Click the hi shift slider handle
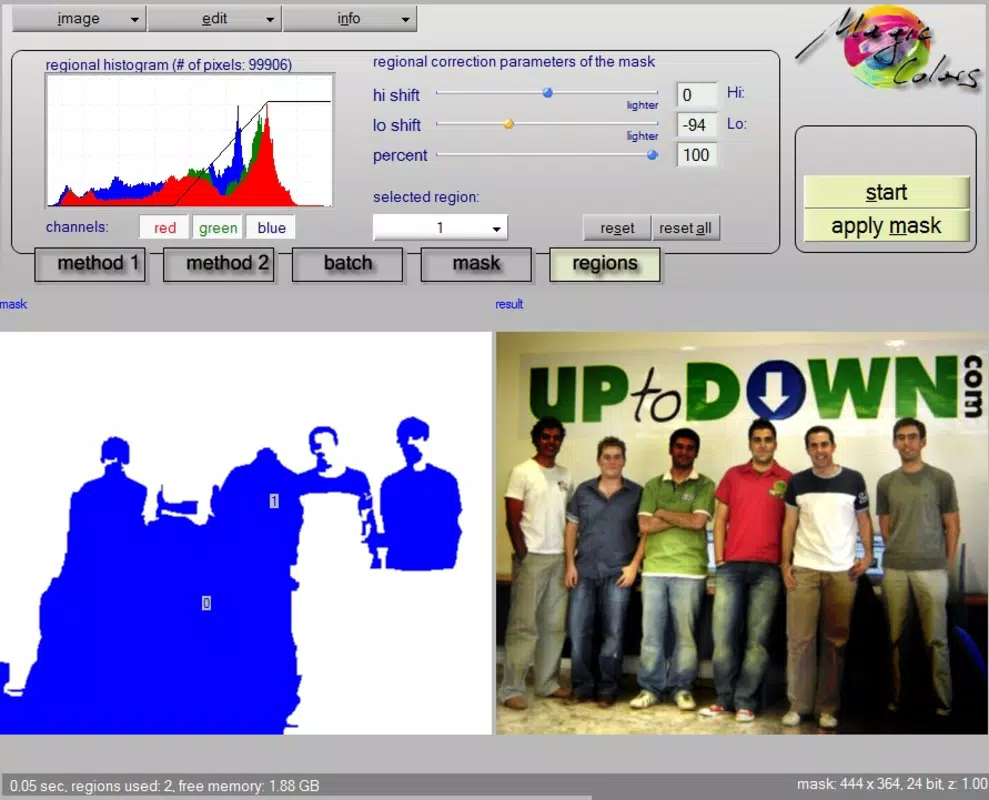 click(547, 93)
